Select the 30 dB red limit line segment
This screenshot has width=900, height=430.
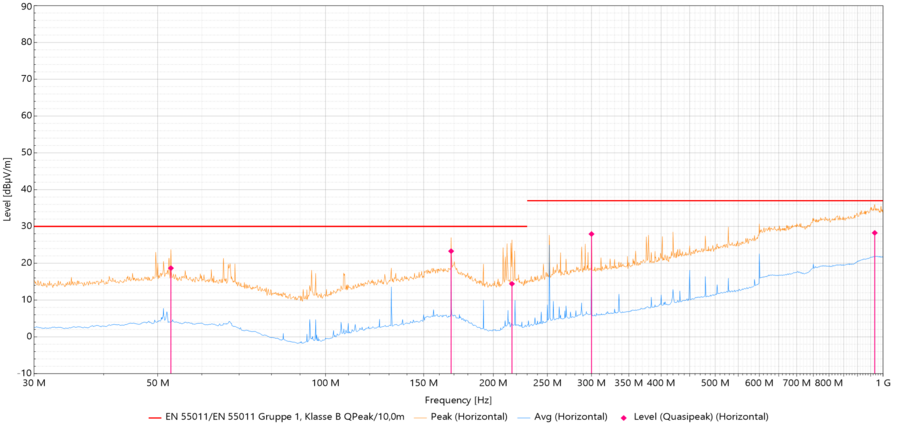280,226
